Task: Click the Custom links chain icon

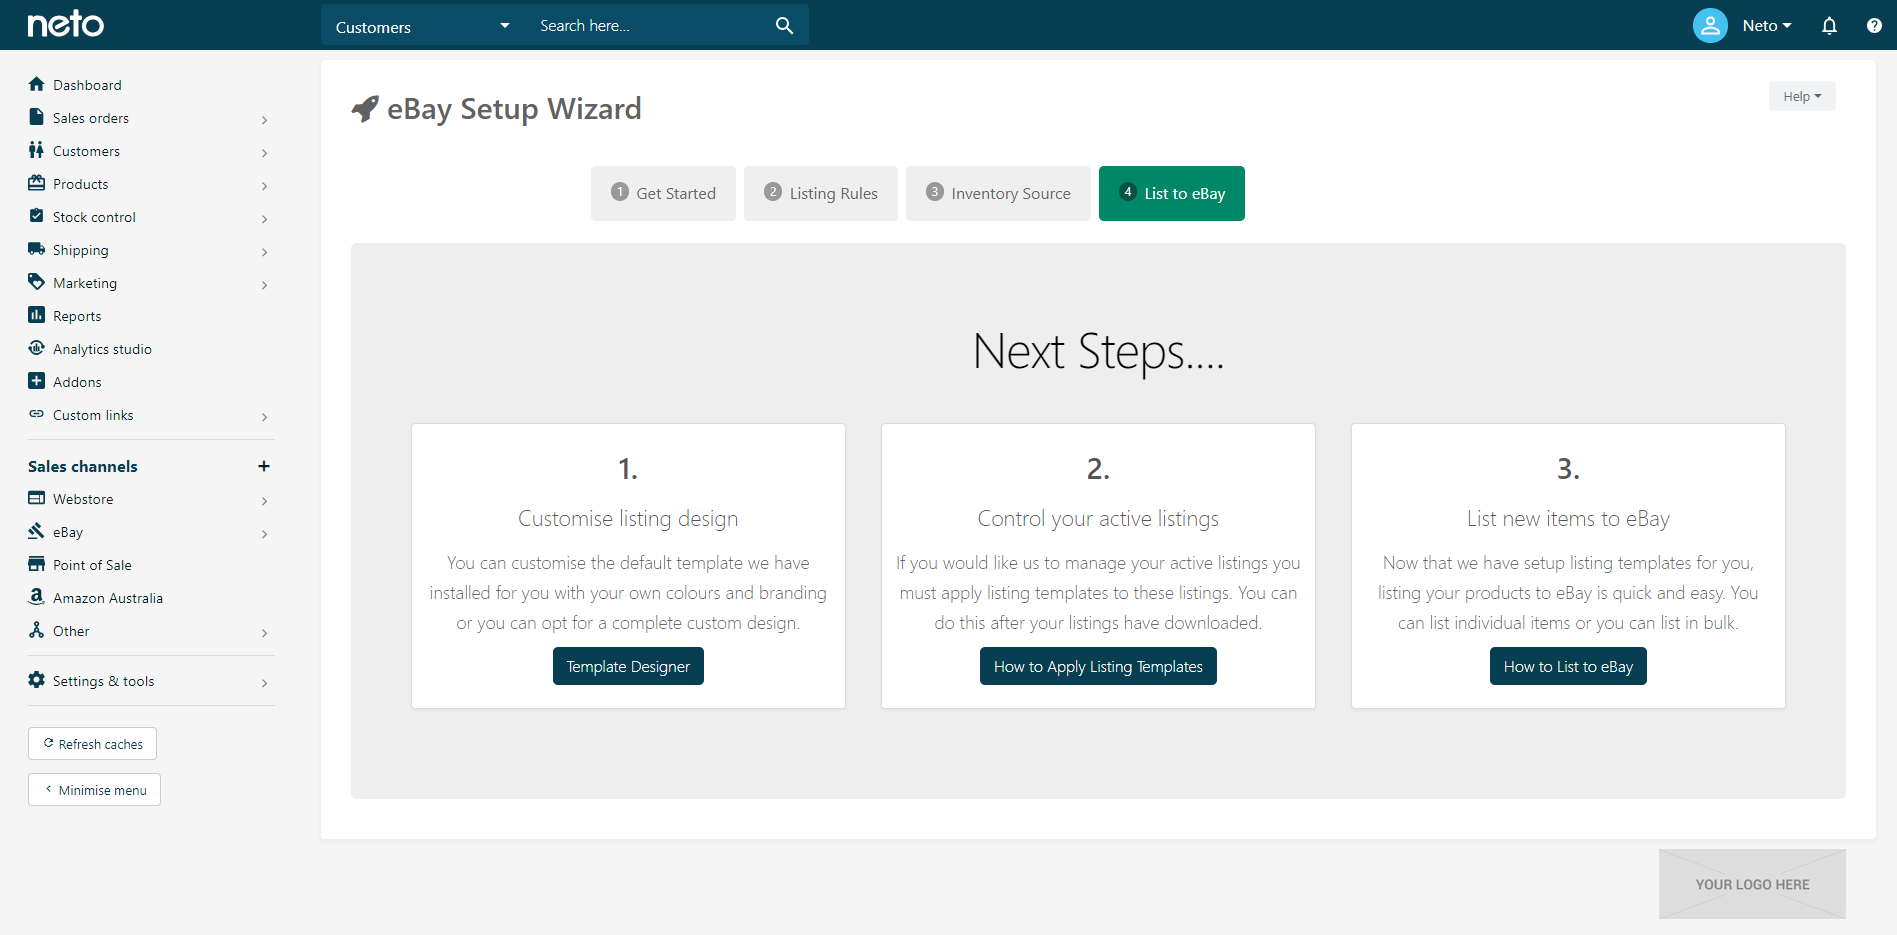Action: point(37,414)
